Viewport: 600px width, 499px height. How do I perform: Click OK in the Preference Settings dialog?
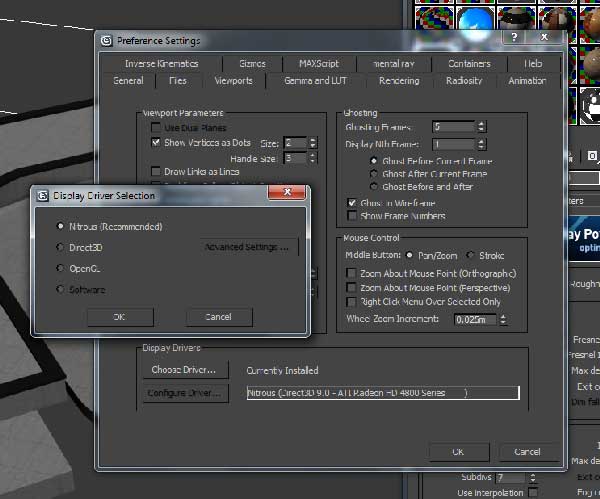pos(459,452)
